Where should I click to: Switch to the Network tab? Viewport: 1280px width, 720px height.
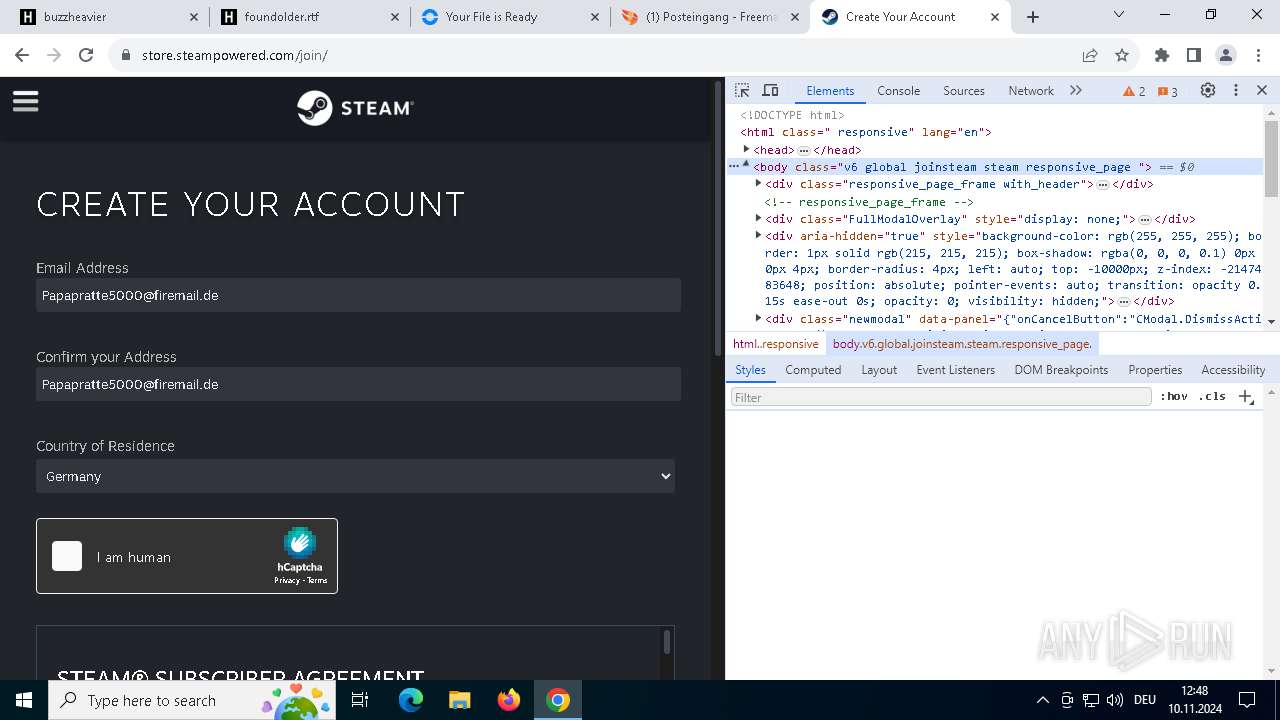click(x=1031, y=90)
